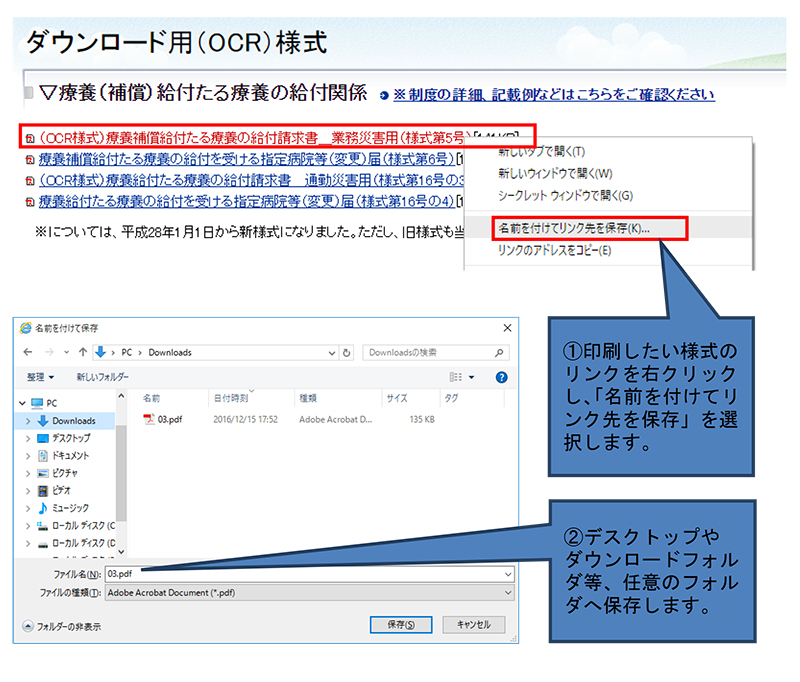Select ミュージック in the folder tree

point(70,508)
